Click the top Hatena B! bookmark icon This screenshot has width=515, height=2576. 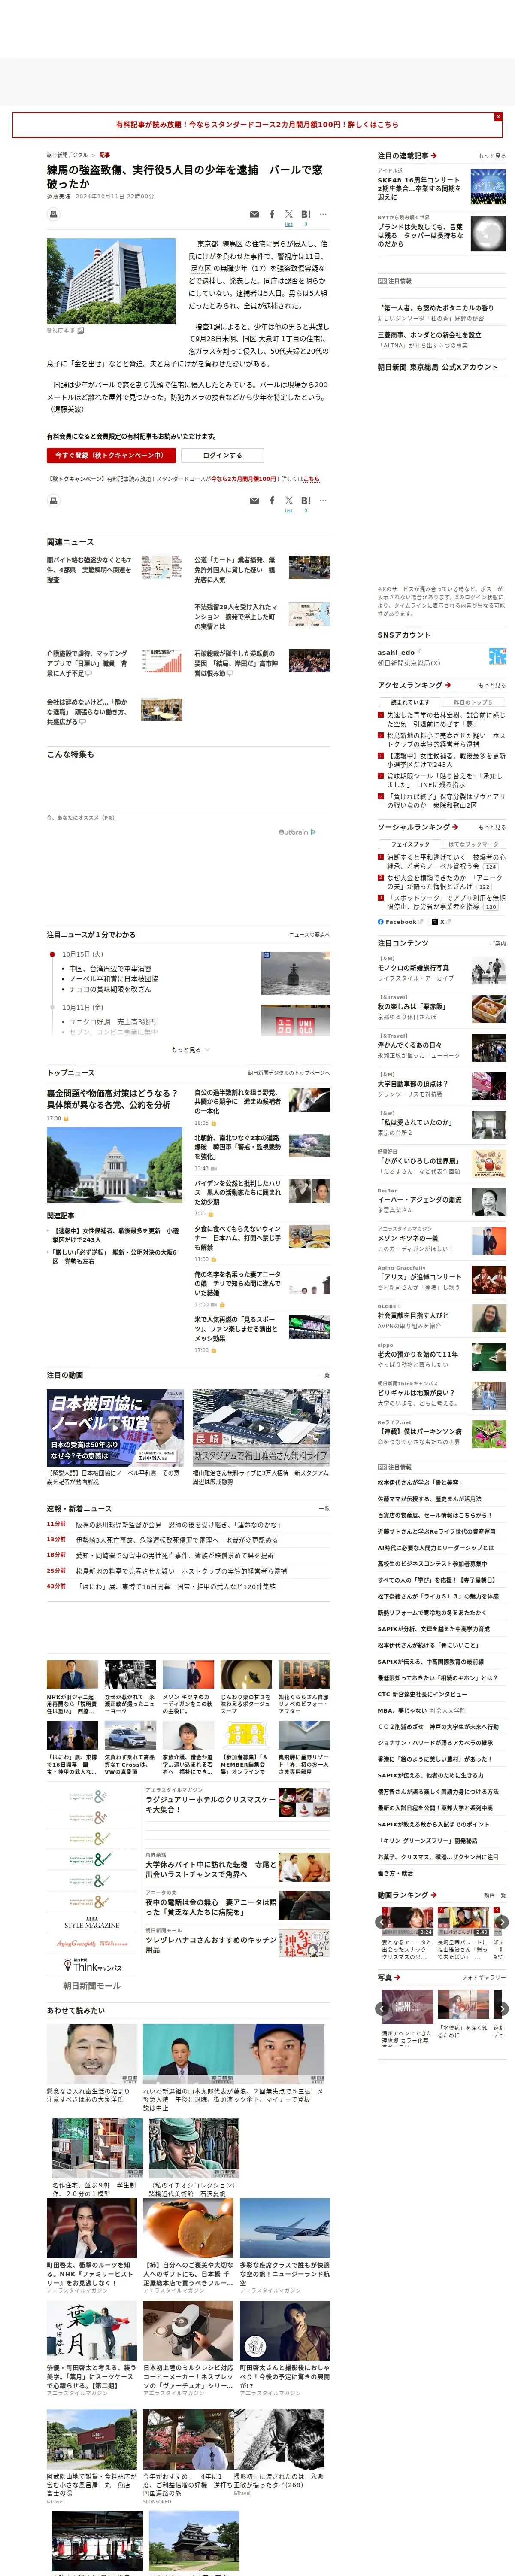tap(306, 214)
